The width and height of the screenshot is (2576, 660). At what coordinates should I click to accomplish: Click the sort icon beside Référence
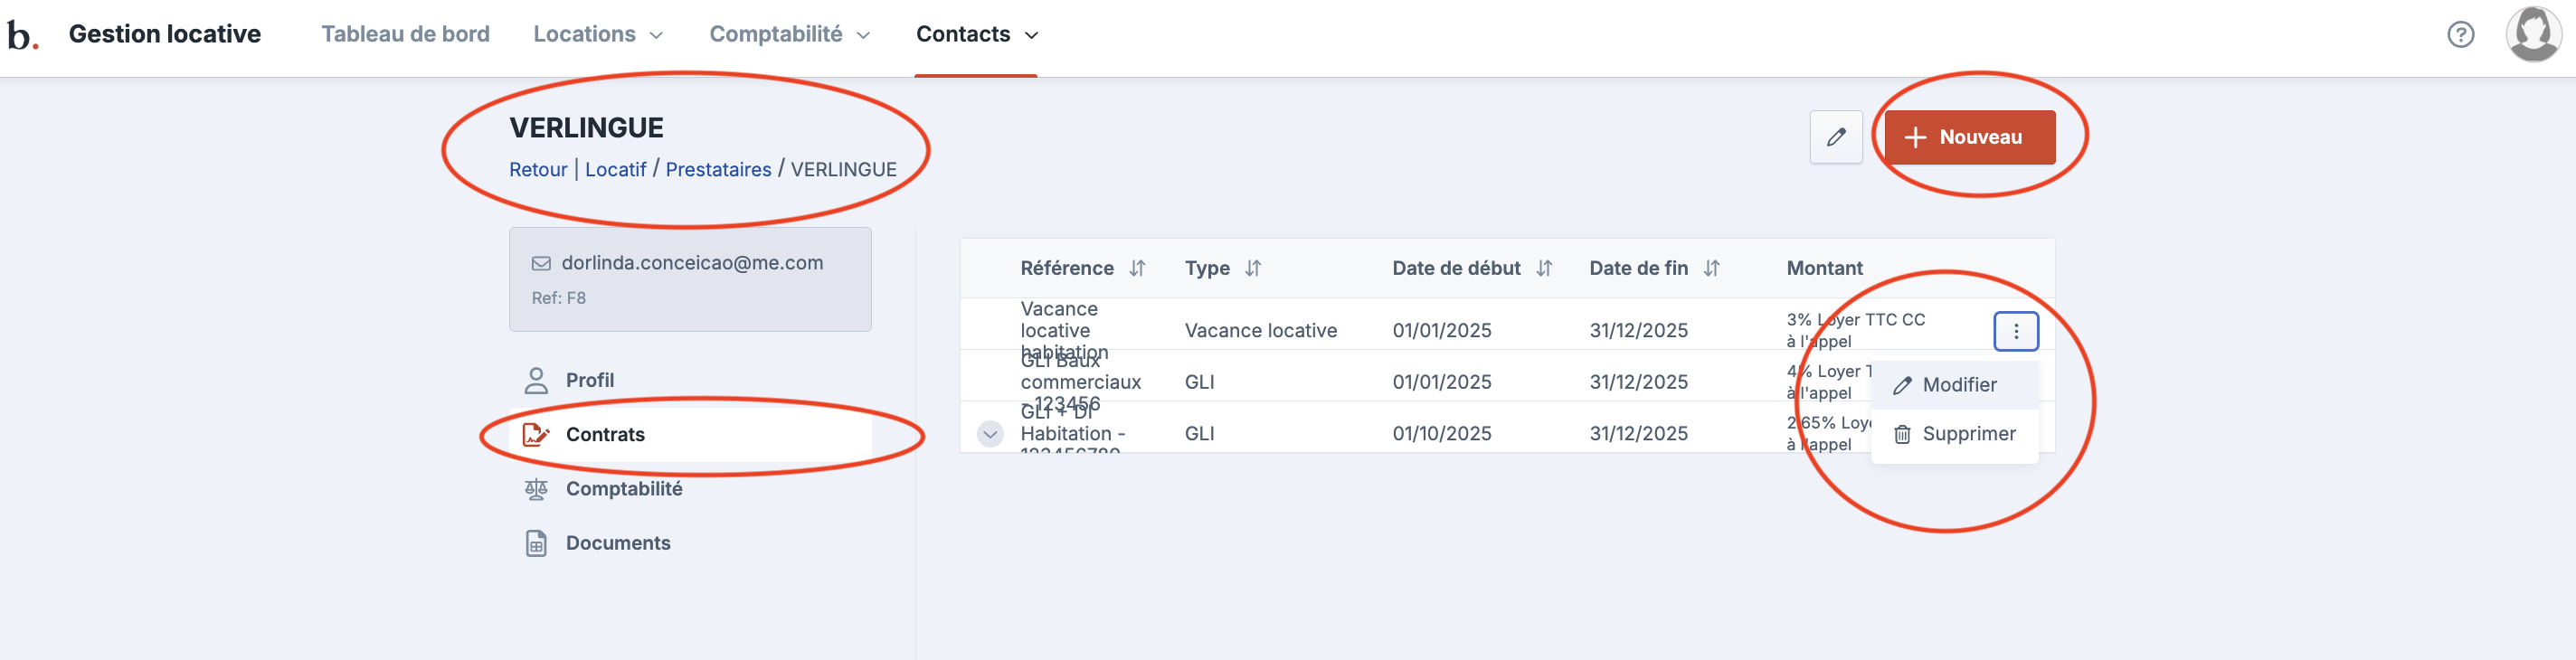click(1137, 268)
